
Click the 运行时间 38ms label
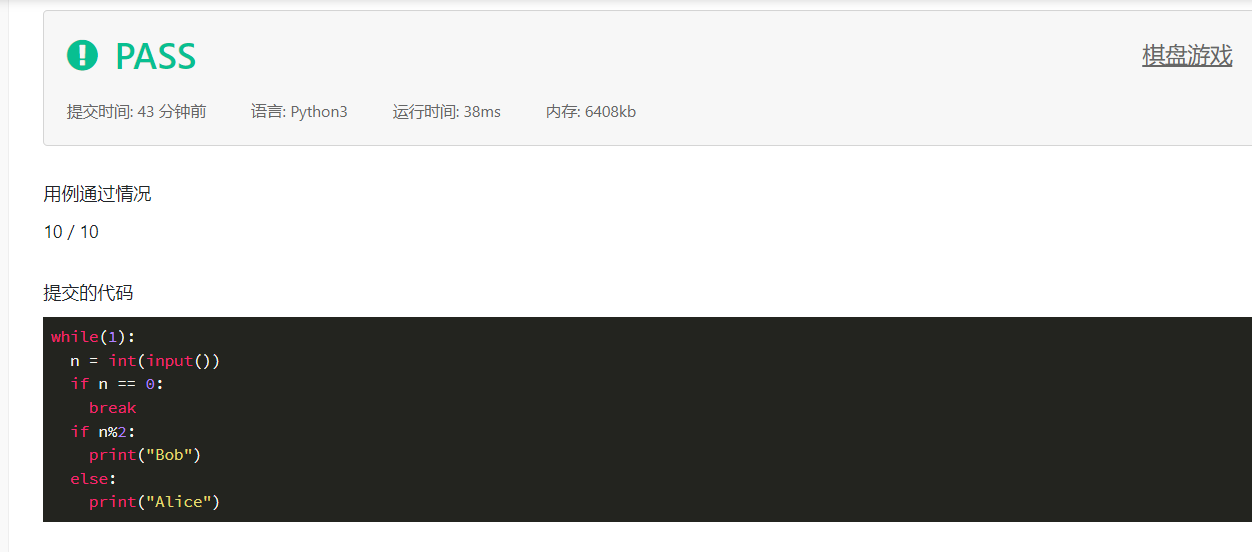click(447, 112)
